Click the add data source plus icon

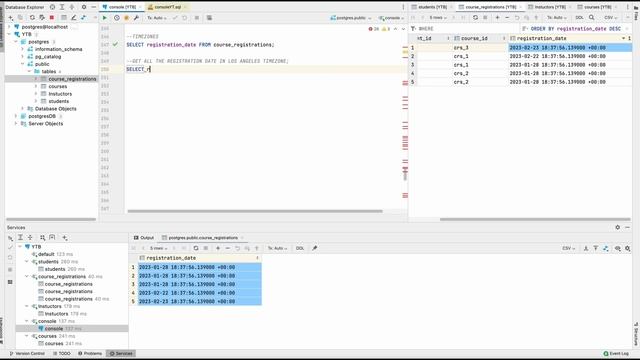[x=11, y=18]
